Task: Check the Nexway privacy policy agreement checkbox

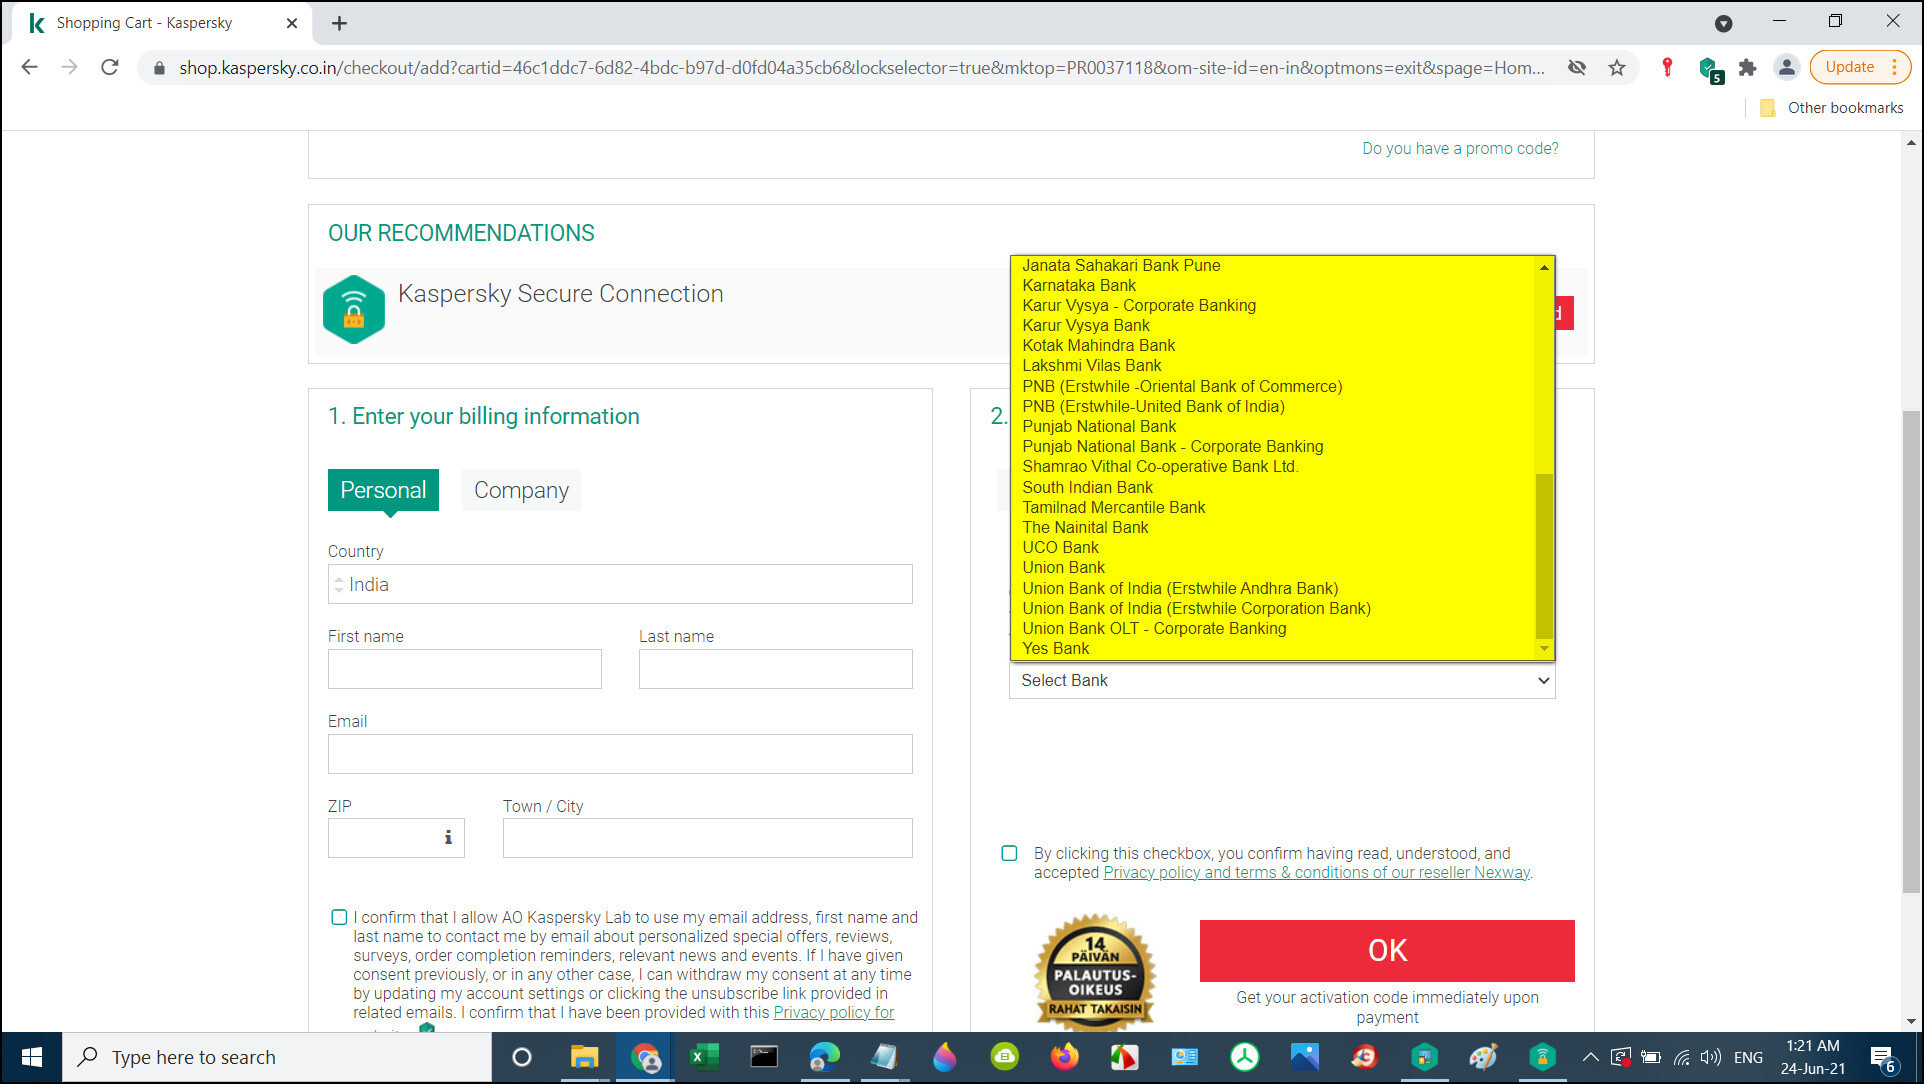Action: (1009, 853)
